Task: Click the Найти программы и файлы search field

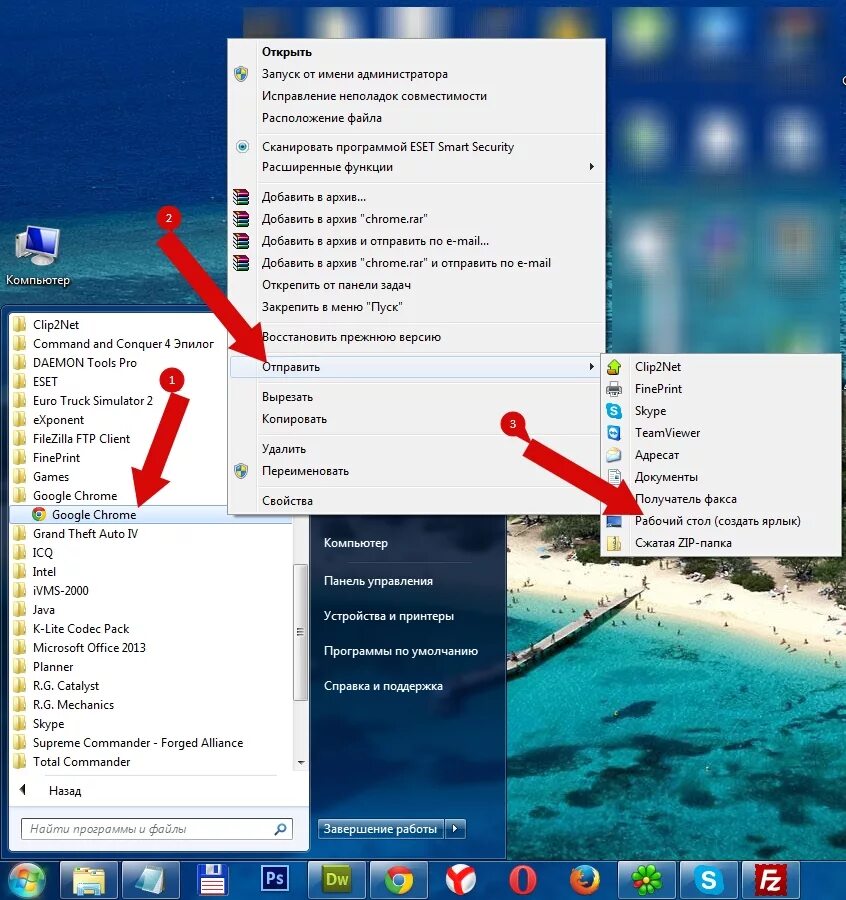Action: (157, 829)
